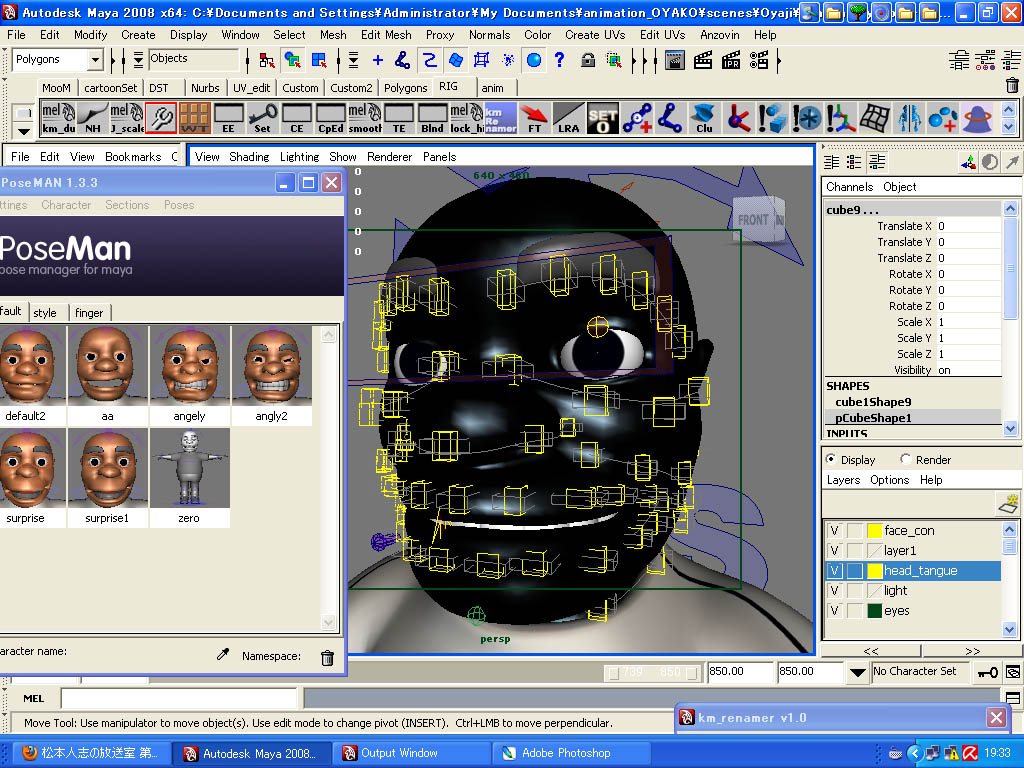Click the J_scale shelf icon
Viewport: 1024px width, 768px height.
click(x=127, y=118)
